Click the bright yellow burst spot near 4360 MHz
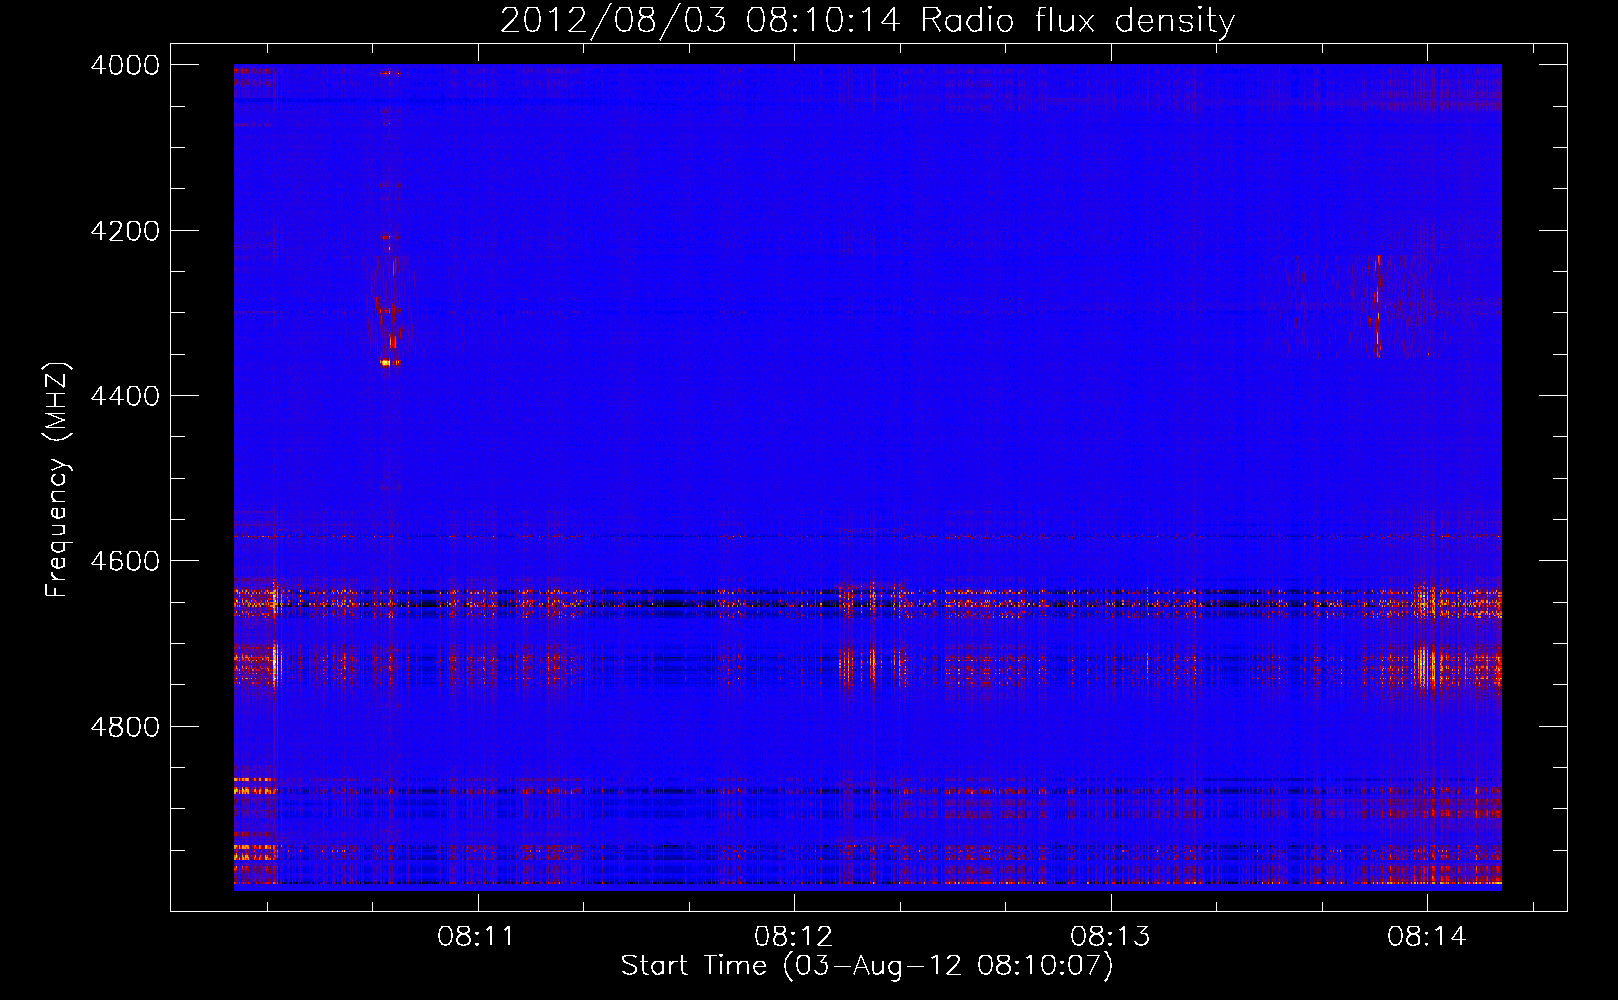The height and width of the screenshot is (1000, 1618). [388, 363]
